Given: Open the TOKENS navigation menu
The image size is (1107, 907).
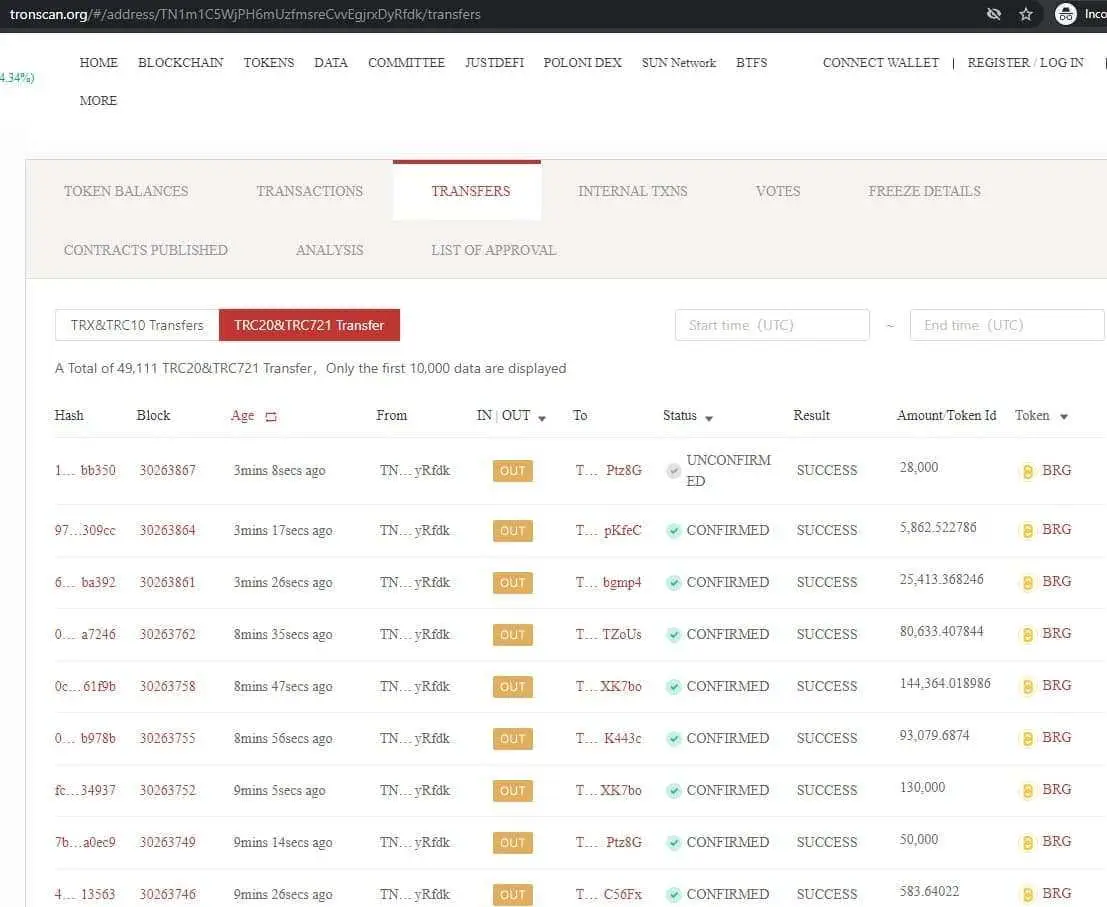Looking at the screenshot, I should point(269,62).
